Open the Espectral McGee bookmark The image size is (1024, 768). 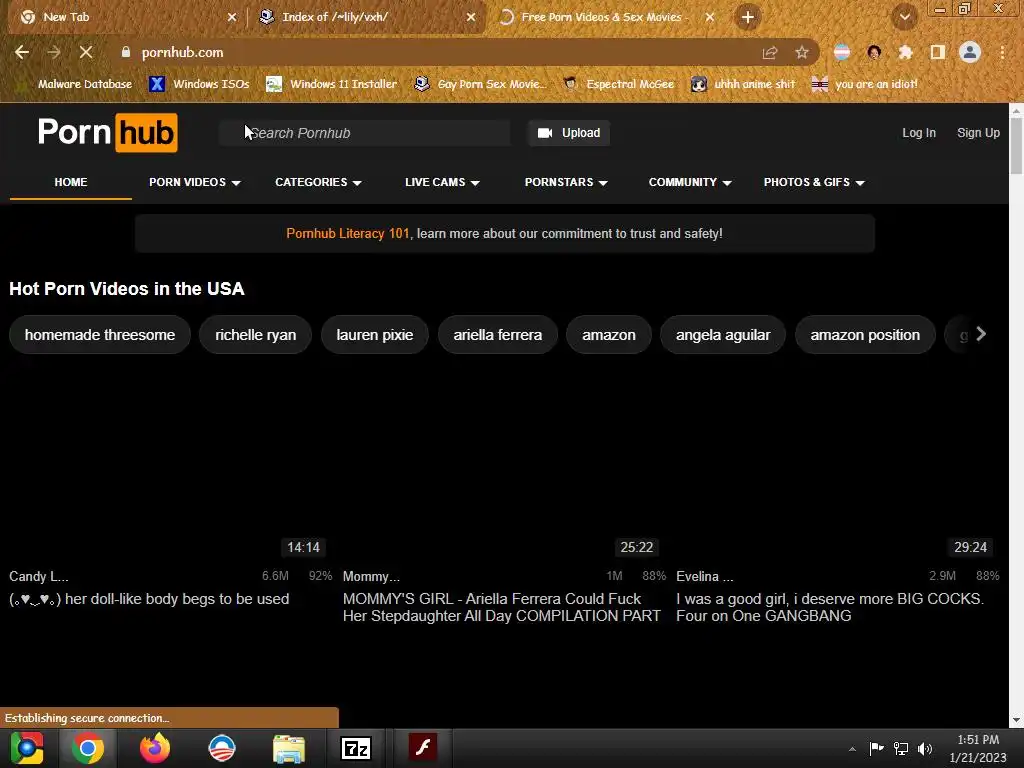pos(619,84)
